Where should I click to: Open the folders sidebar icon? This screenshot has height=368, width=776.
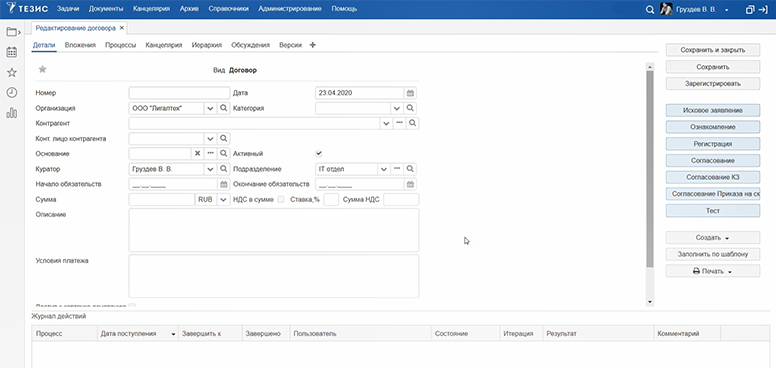click(x=12, y=33)
